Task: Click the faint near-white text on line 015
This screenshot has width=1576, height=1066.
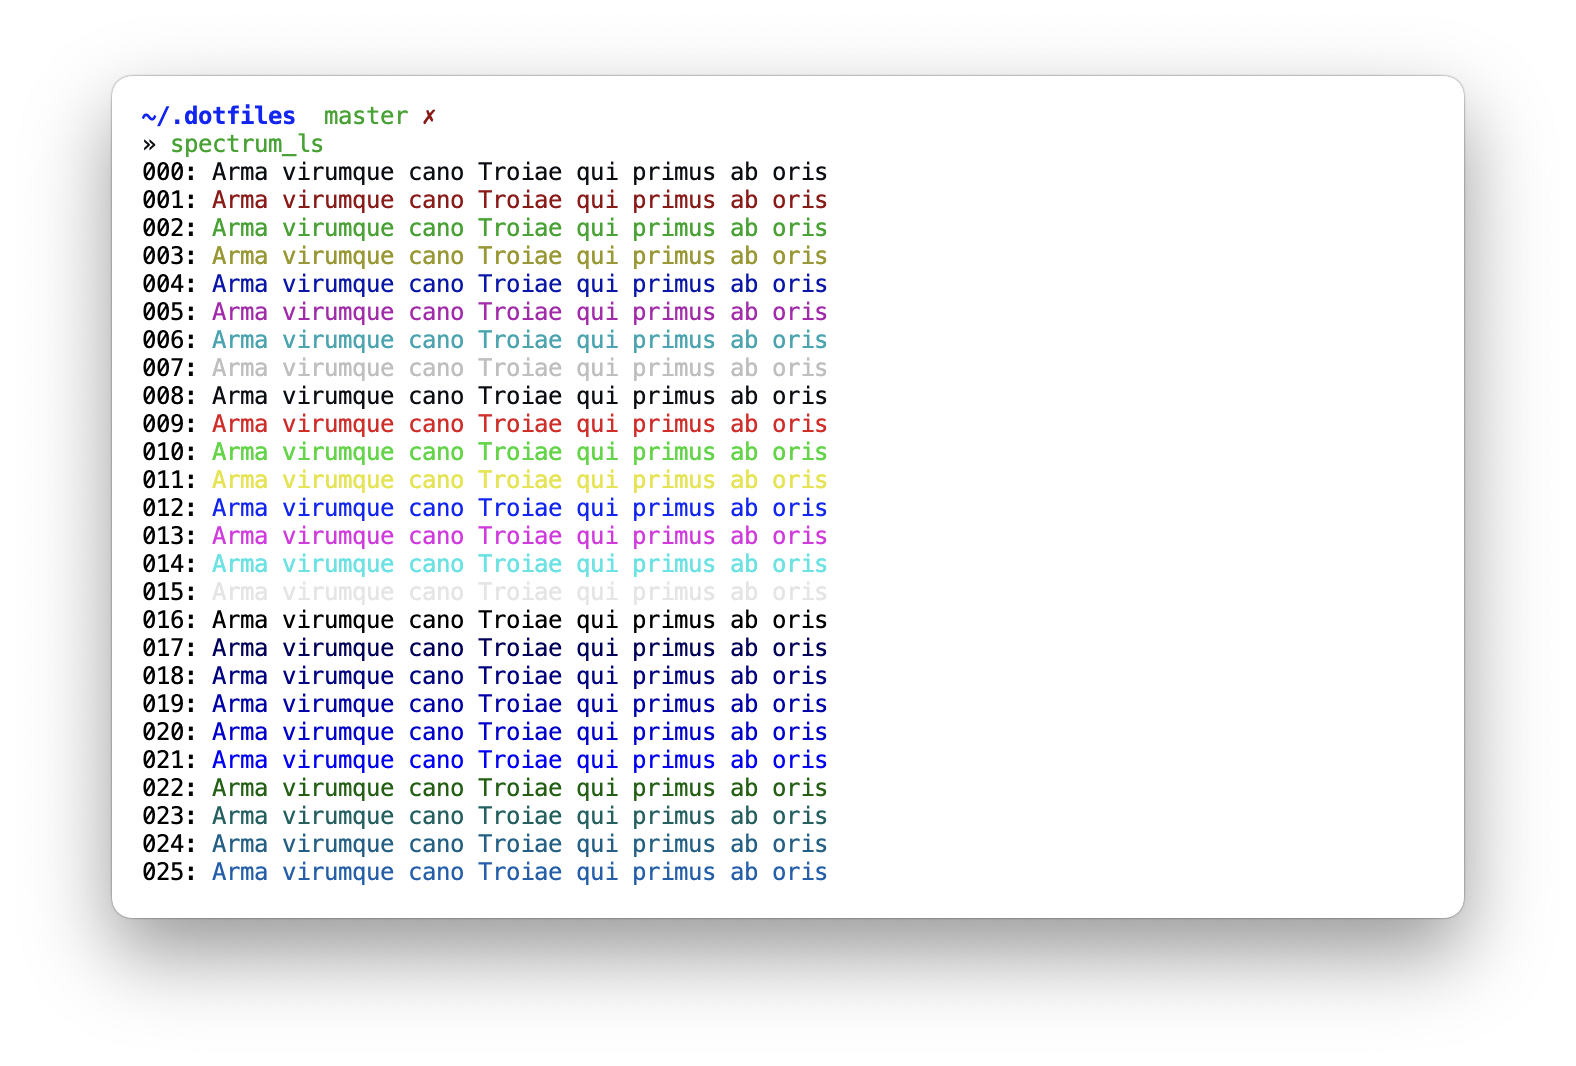Action: (x=519, y=593)
